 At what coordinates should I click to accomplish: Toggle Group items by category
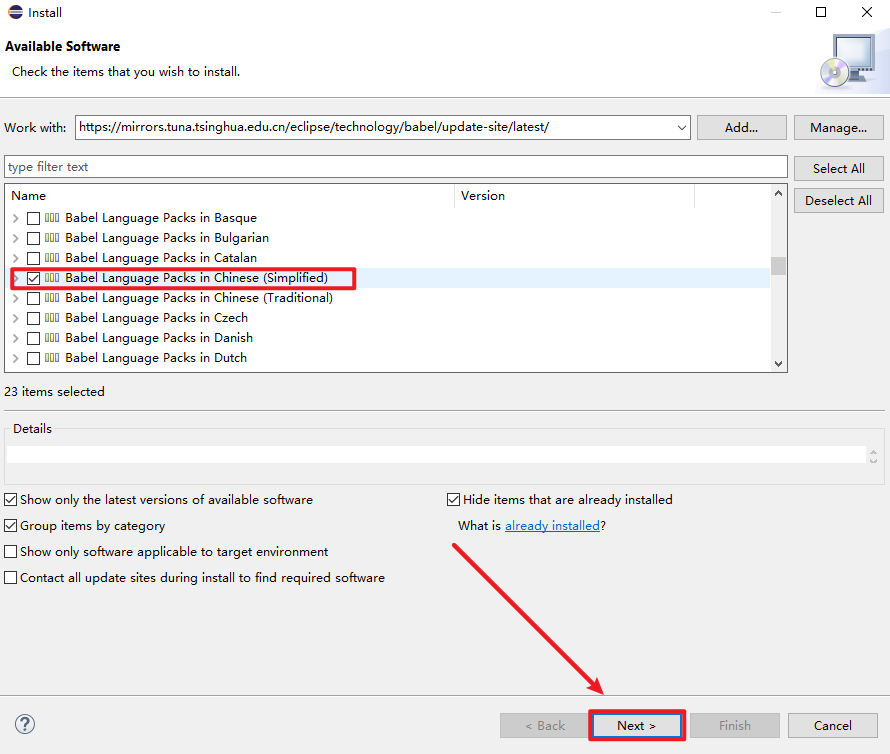[x=11, y=526]
